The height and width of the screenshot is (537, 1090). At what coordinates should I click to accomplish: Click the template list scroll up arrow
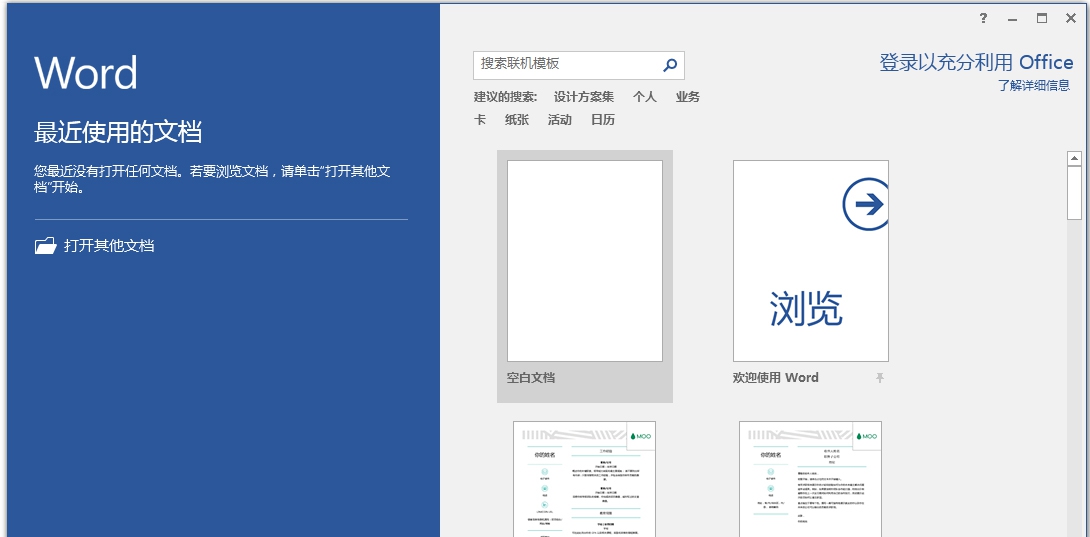point(1074,158)
